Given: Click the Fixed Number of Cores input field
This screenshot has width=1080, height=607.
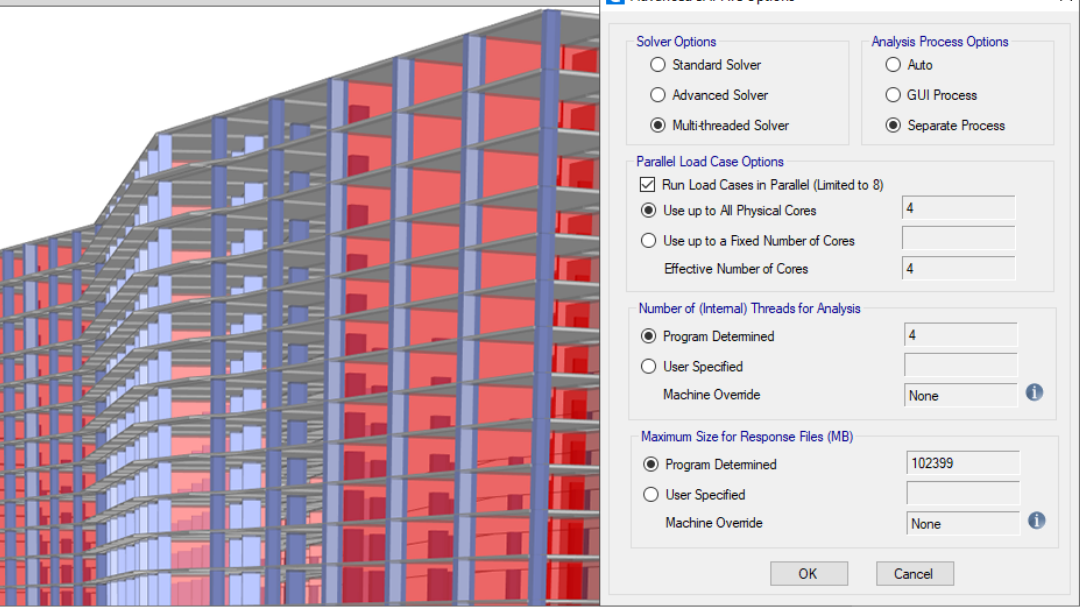Looking at the screenshot, I should click(958, 238).
